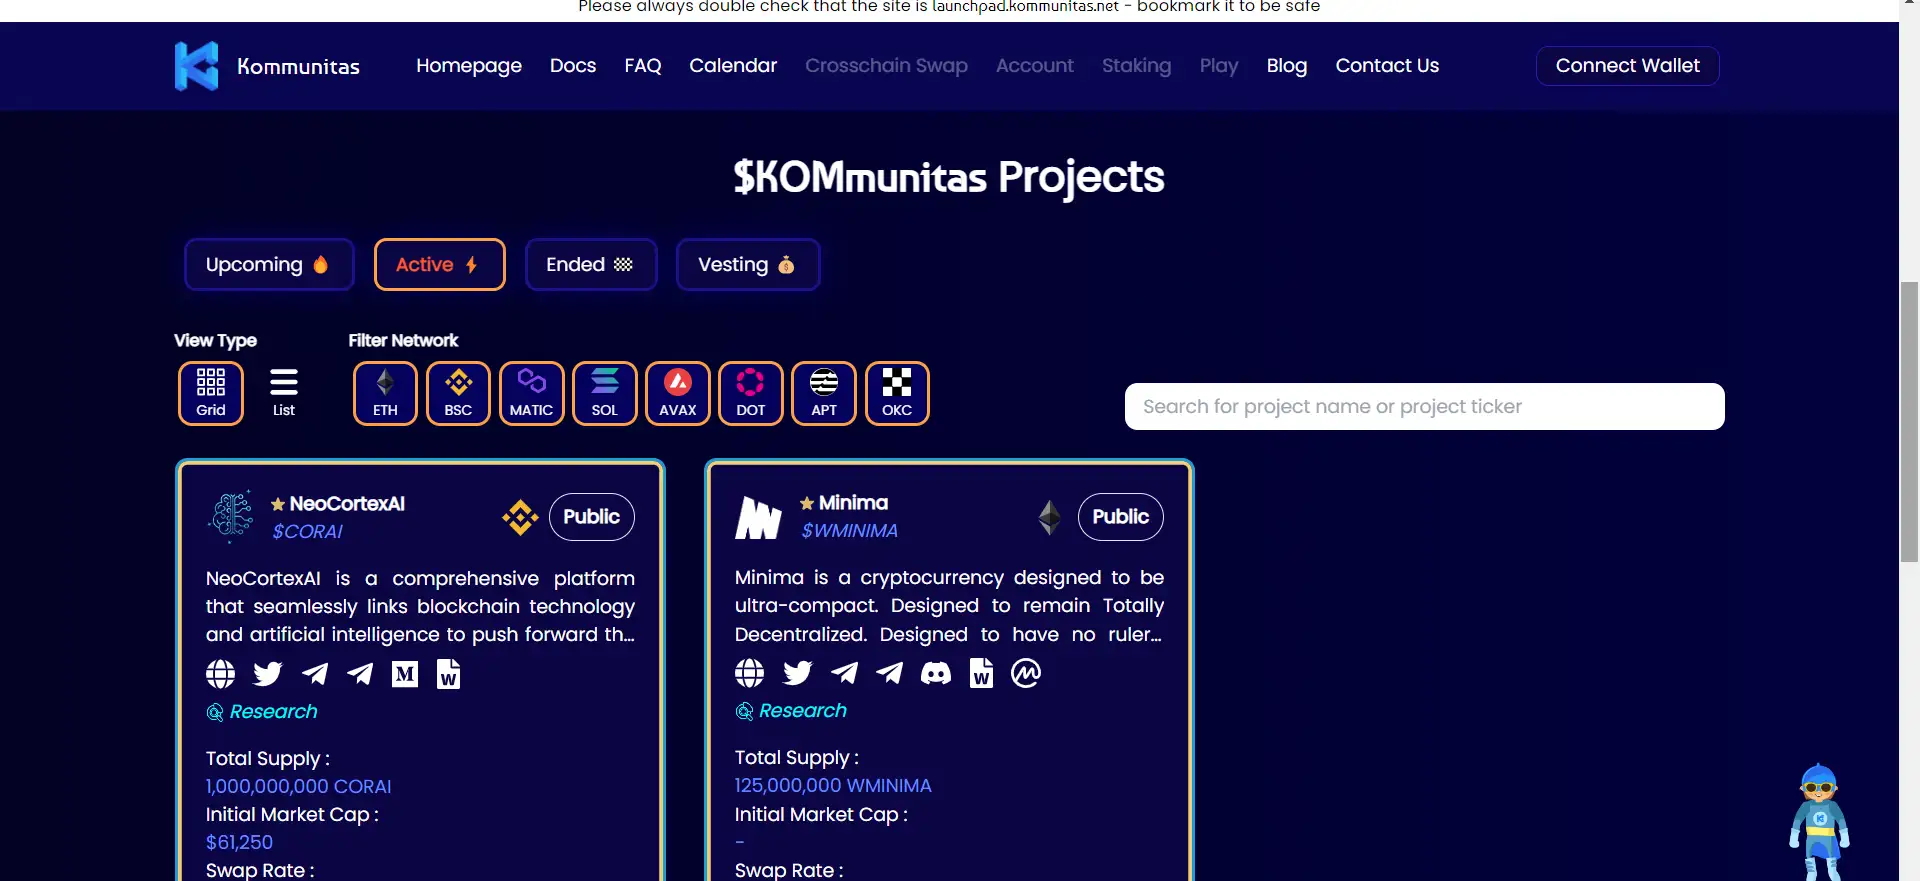Click the page vertical scrollbar thumb

tap(1909, 420)
